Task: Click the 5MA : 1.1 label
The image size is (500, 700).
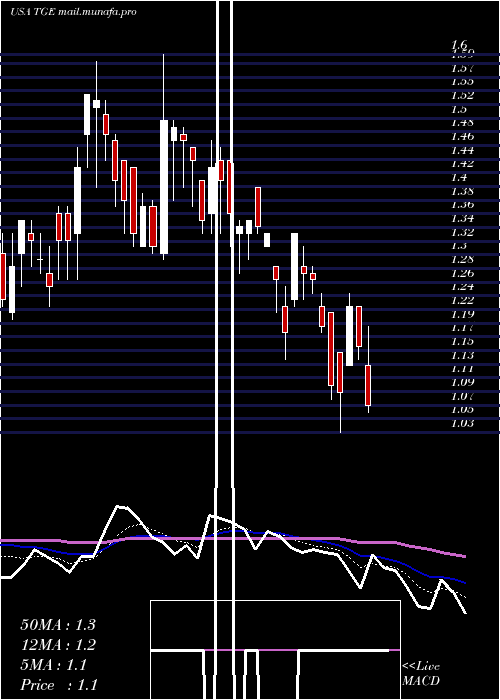Action: point(54,665)
